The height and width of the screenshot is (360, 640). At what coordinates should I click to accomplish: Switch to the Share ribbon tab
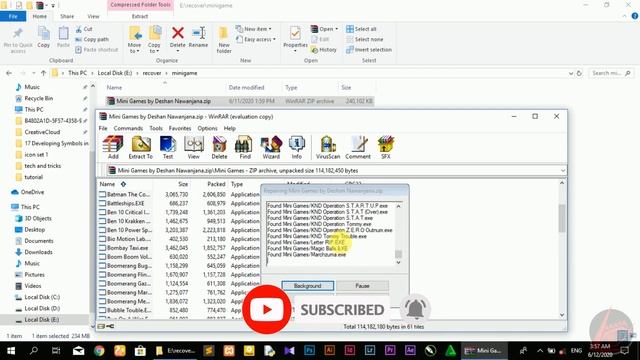67,16
